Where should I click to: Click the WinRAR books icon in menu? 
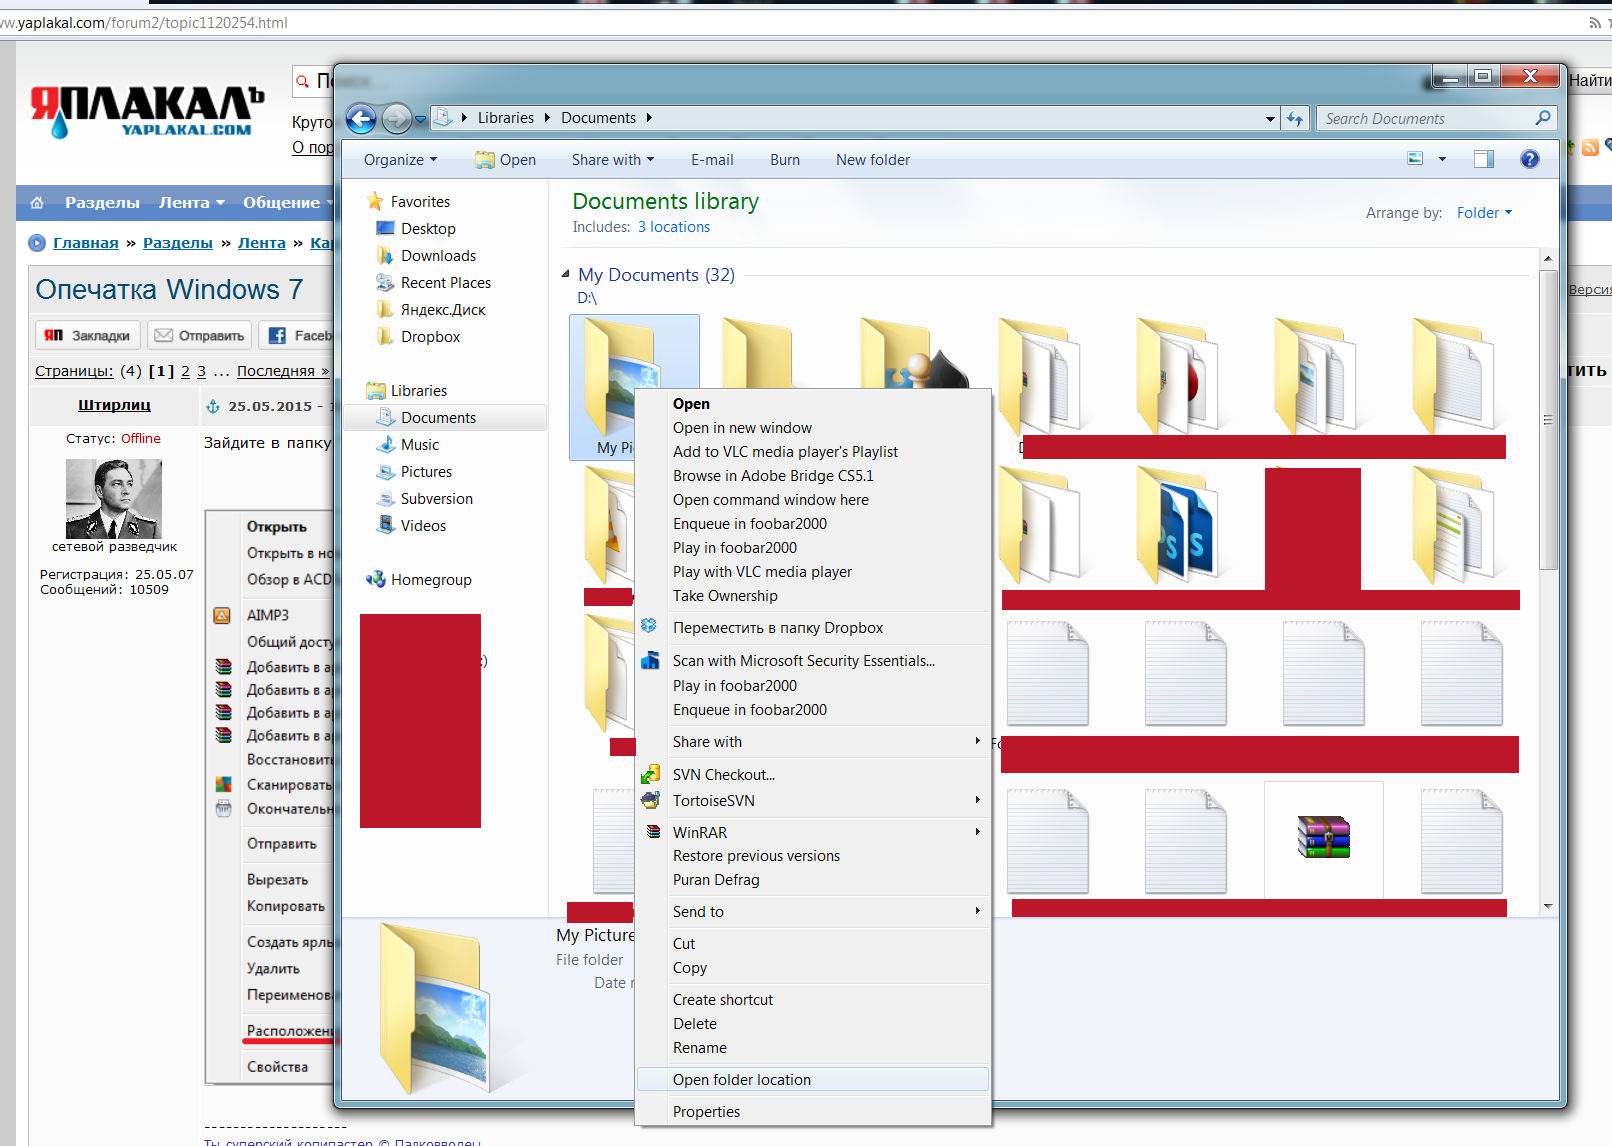pyautogui.click(x=652, y=832)
